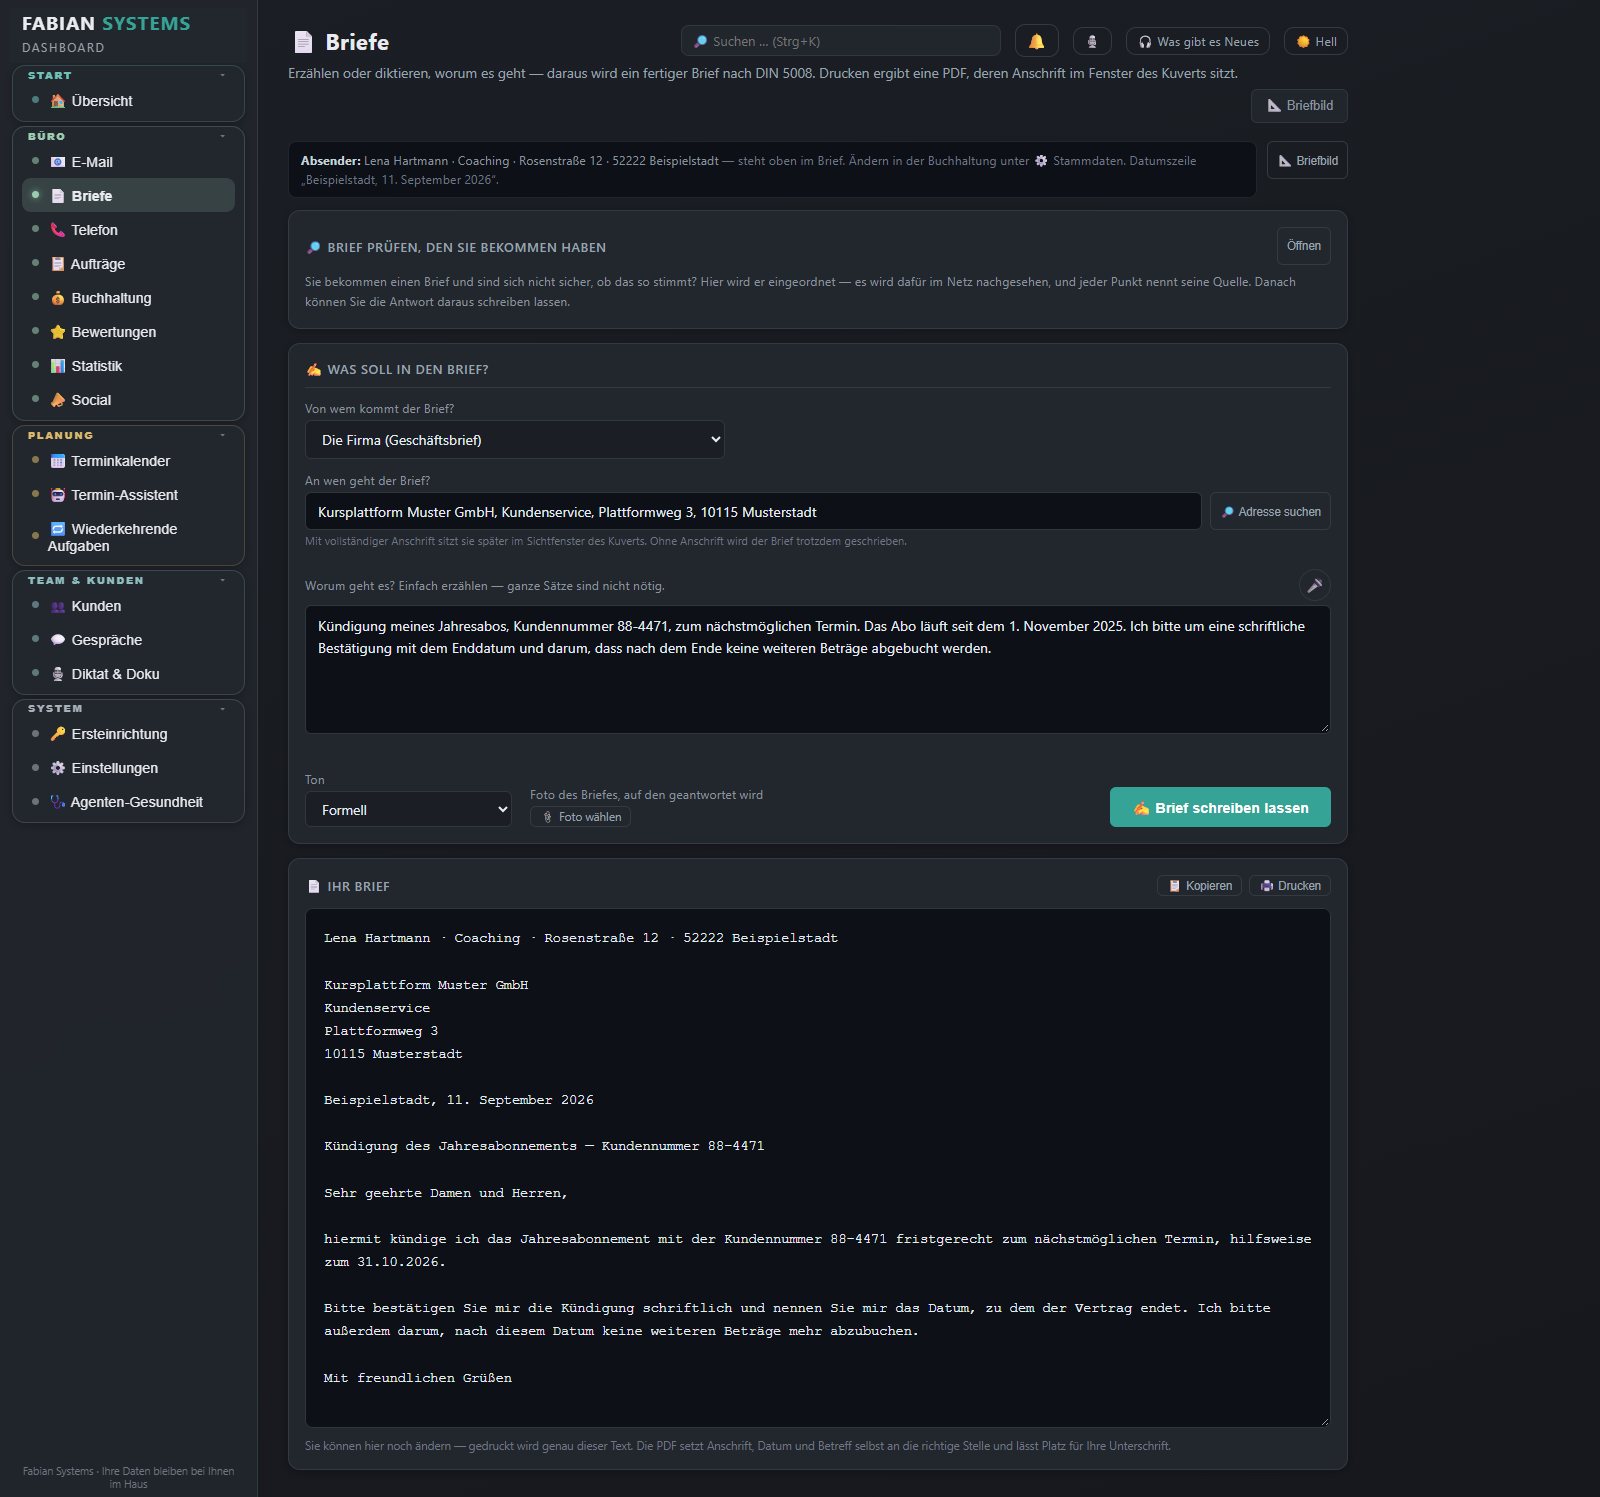This screenshot has height=1497, width=1600.
Task: Click the calendar icon for Terminkalender
Action: click(58, 461)
